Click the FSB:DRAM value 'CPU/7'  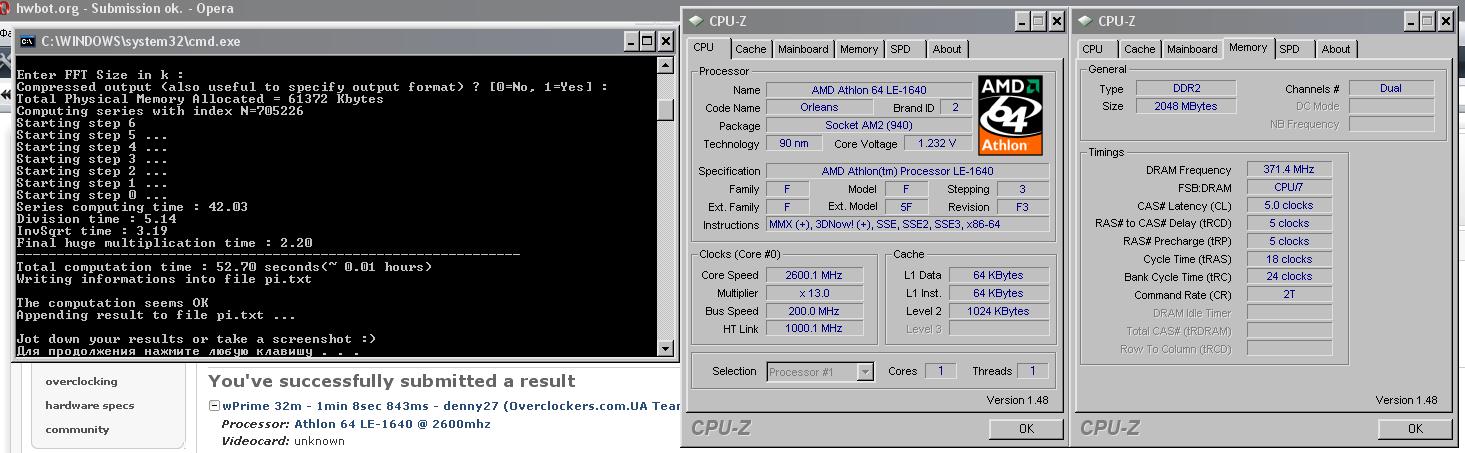point(1289,188)
